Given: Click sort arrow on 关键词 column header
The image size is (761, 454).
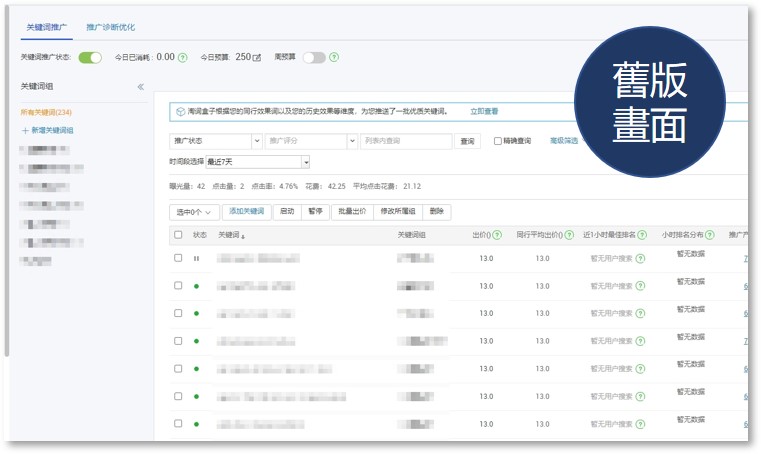Looking at the screenshot, I should coord(243,236).
